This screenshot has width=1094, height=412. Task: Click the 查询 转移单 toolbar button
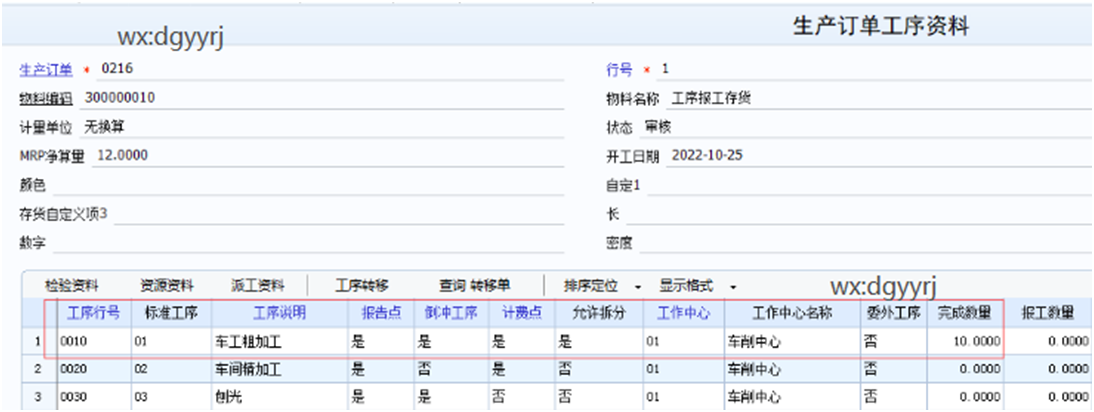[x=474, y=286]
